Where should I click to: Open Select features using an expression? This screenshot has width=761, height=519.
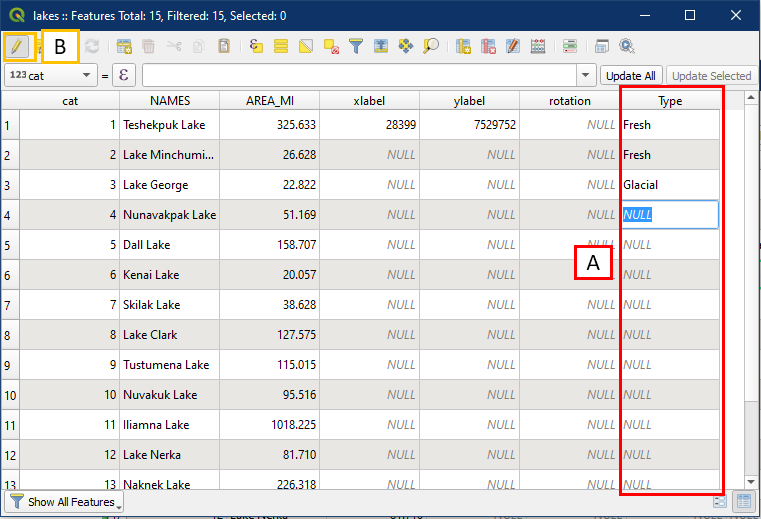coord(256,46)
